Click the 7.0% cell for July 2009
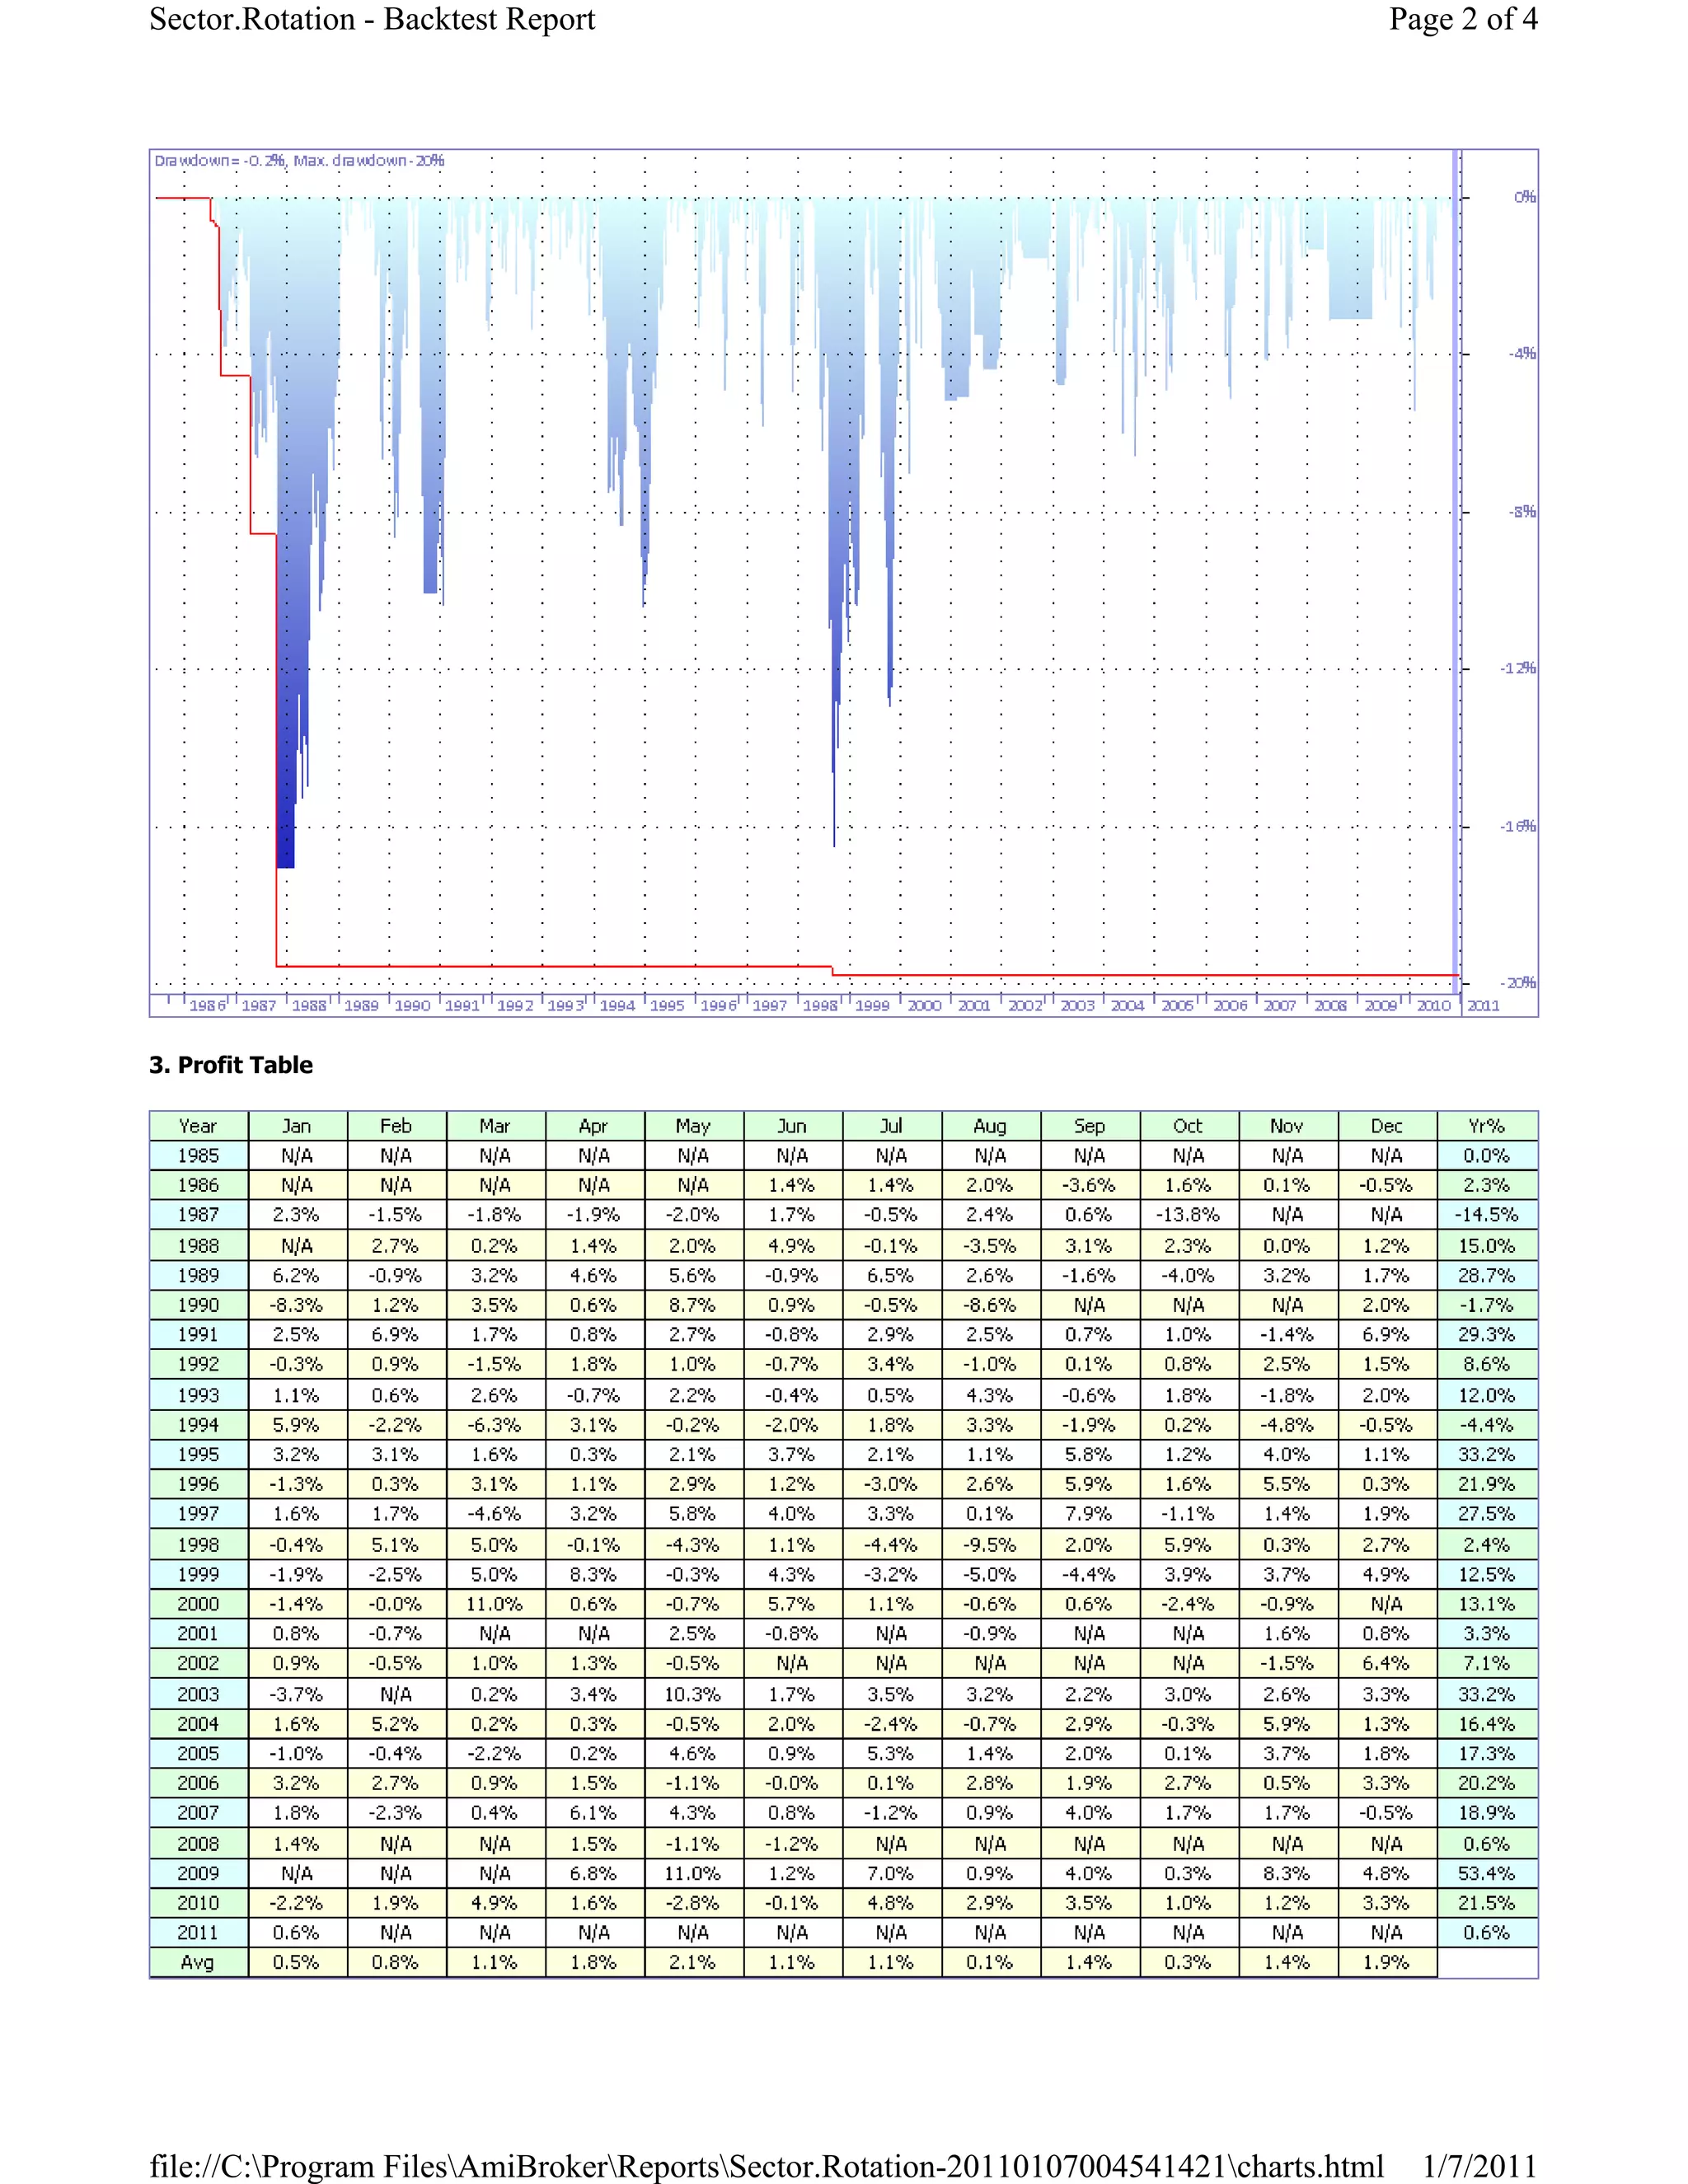 point(891,1873)
